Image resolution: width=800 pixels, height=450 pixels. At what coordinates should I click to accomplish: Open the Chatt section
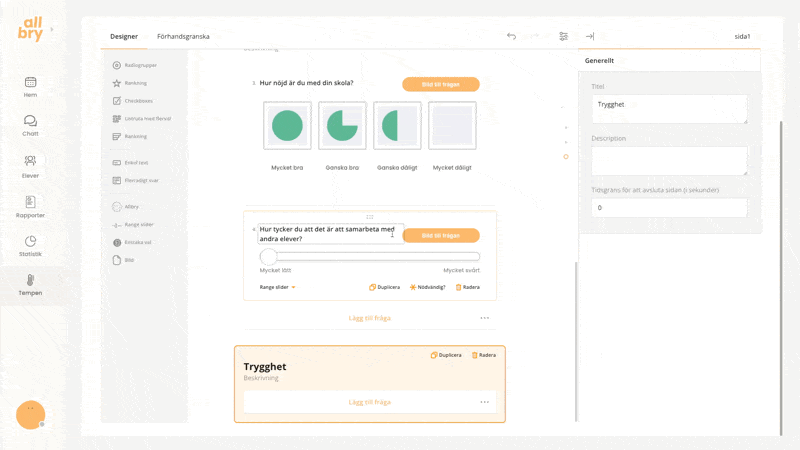click(30, 126)
